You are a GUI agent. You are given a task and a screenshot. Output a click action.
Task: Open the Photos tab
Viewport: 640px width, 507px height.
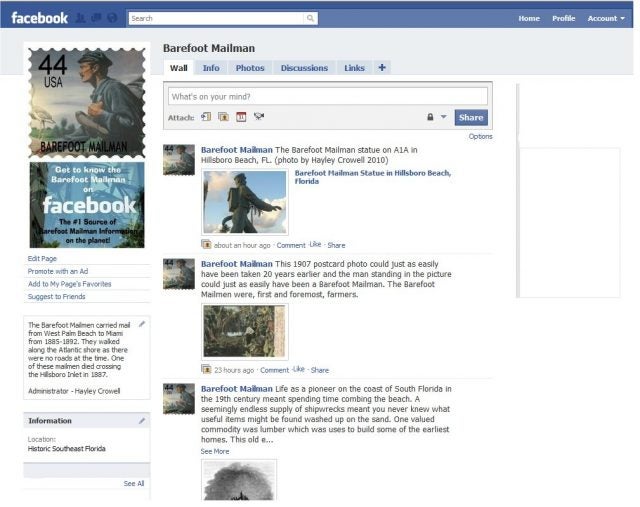(x=250, y=68)
